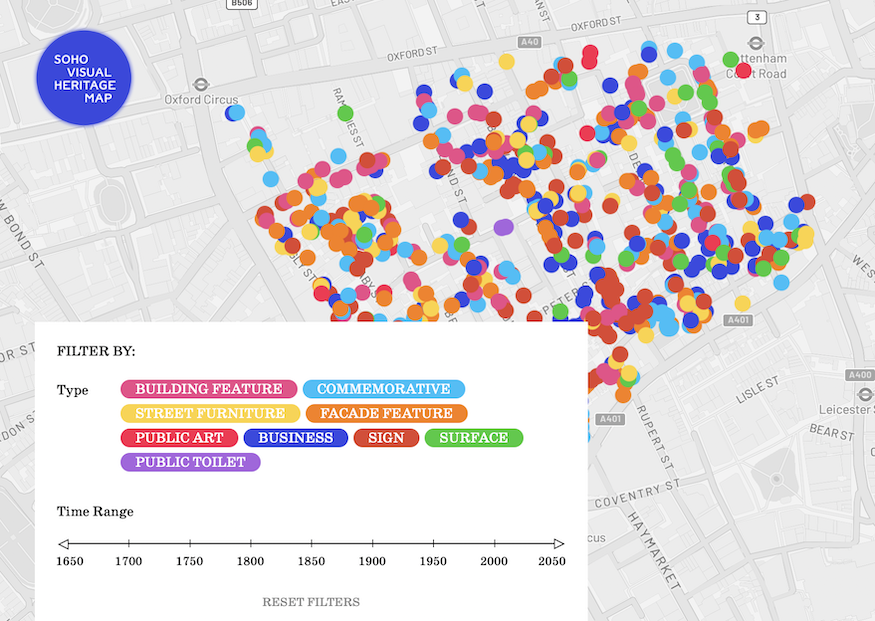
Task: Click the 1900 mark on time range slider
Action: point(372,545)
